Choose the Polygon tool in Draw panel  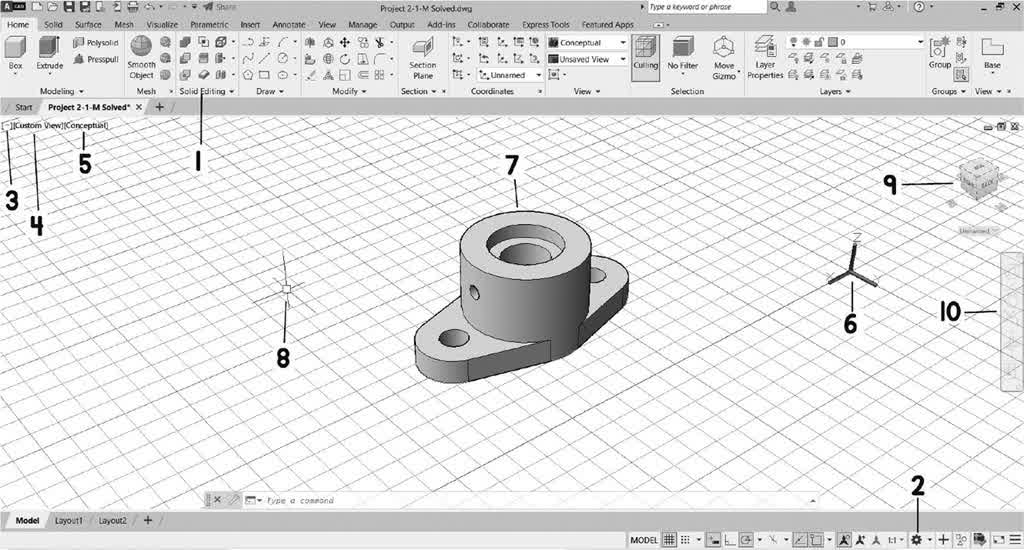click(248, 75)
